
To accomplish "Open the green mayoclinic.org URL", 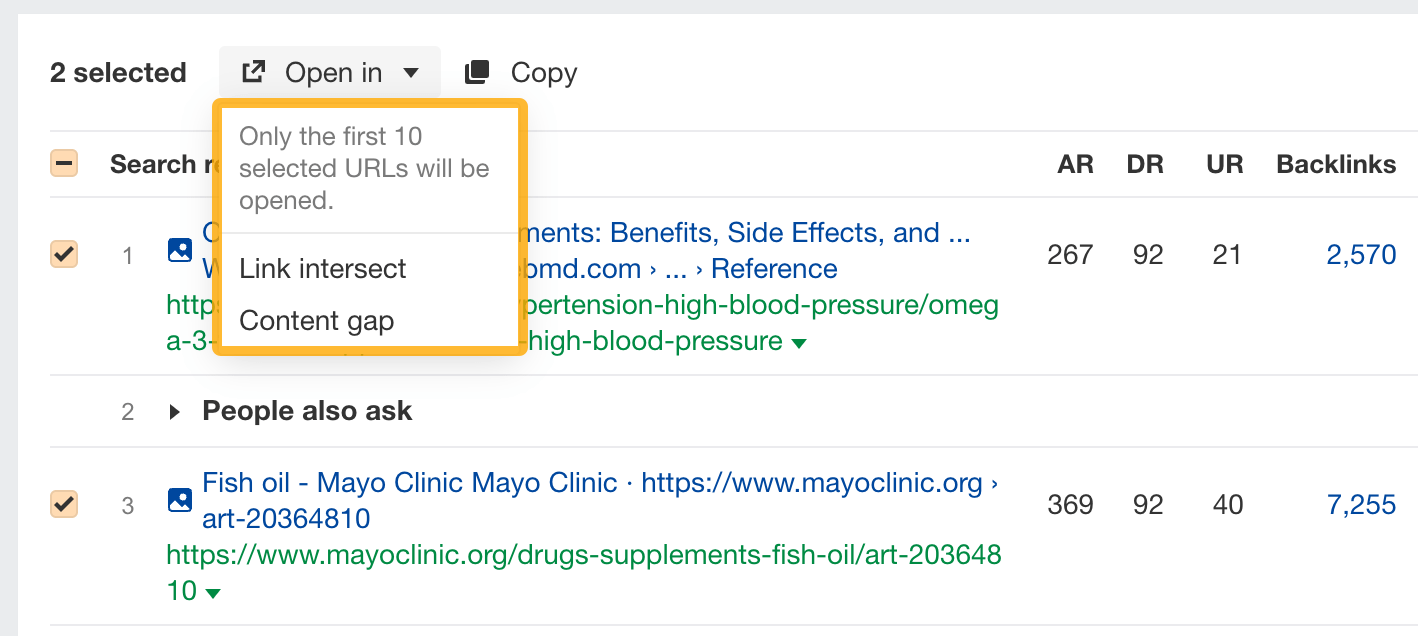I will (583, 554).
